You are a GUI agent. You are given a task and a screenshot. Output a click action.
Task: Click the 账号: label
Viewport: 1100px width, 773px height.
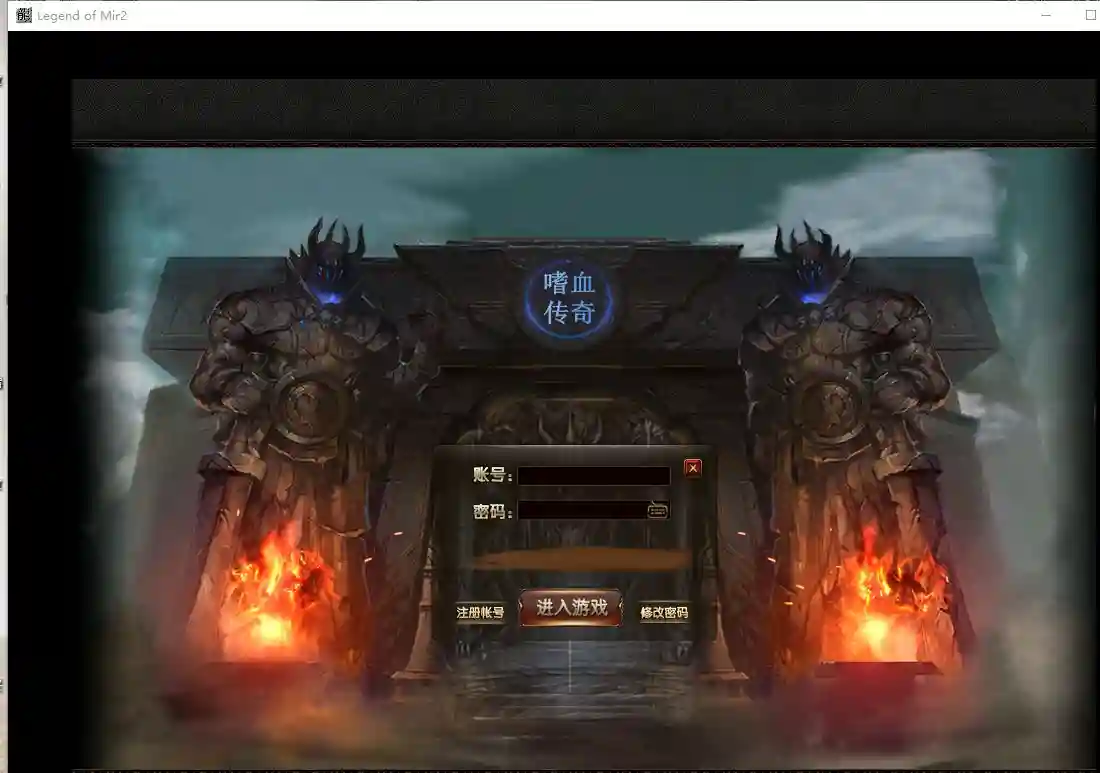pyautogui.click(x=492, y=475)
